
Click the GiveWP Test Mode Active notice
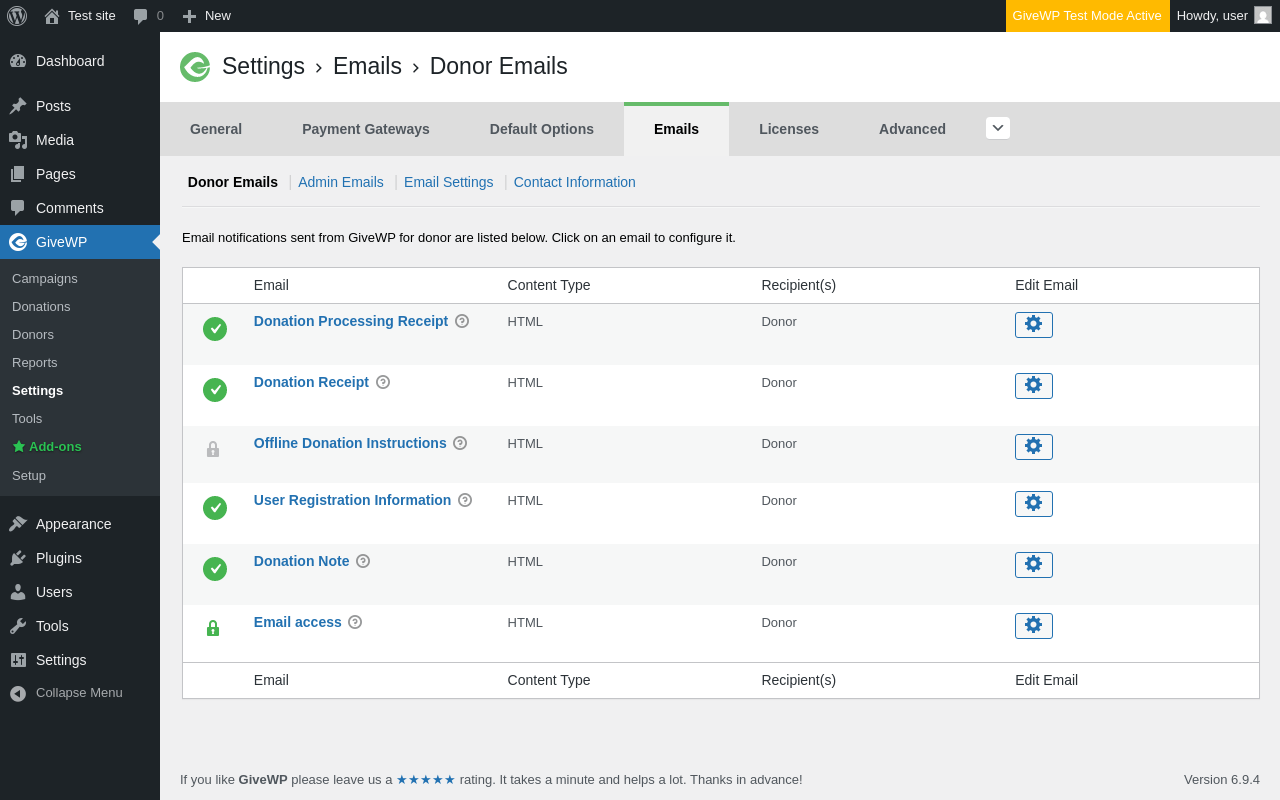point(1087,16)
